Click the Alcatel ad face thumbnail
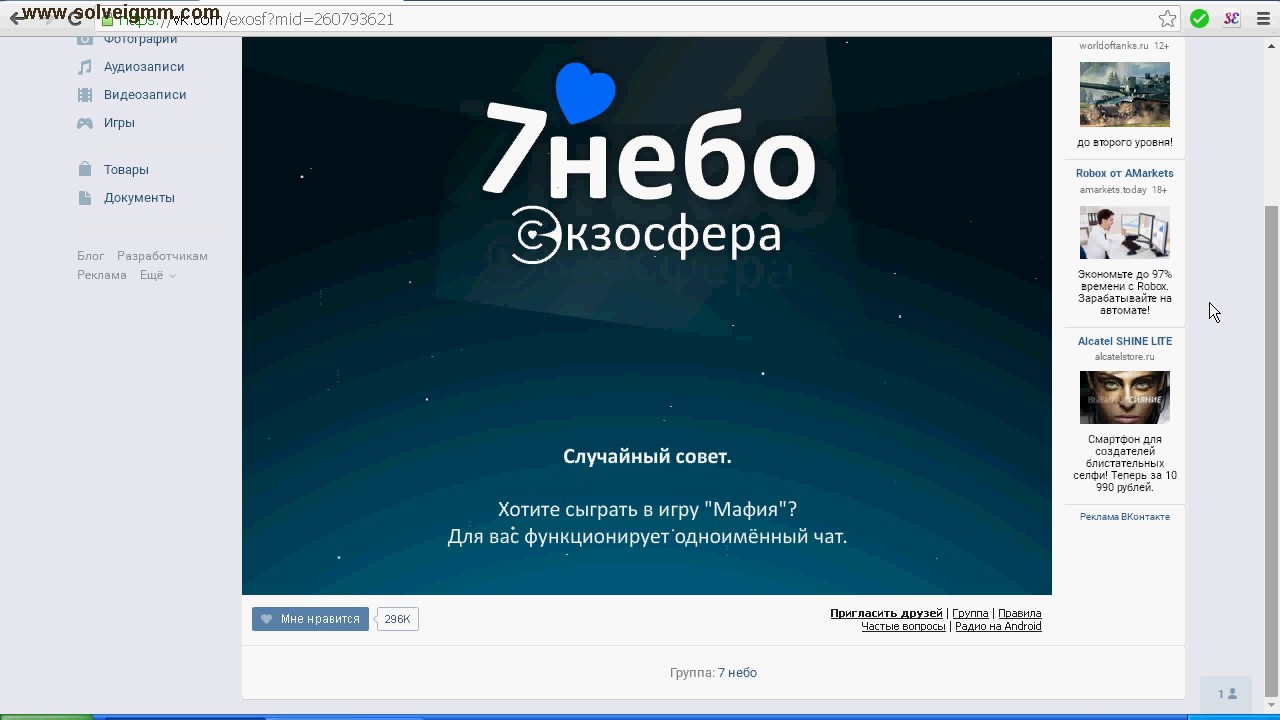Screen dimensions: 1280x720 [1124, 397]
